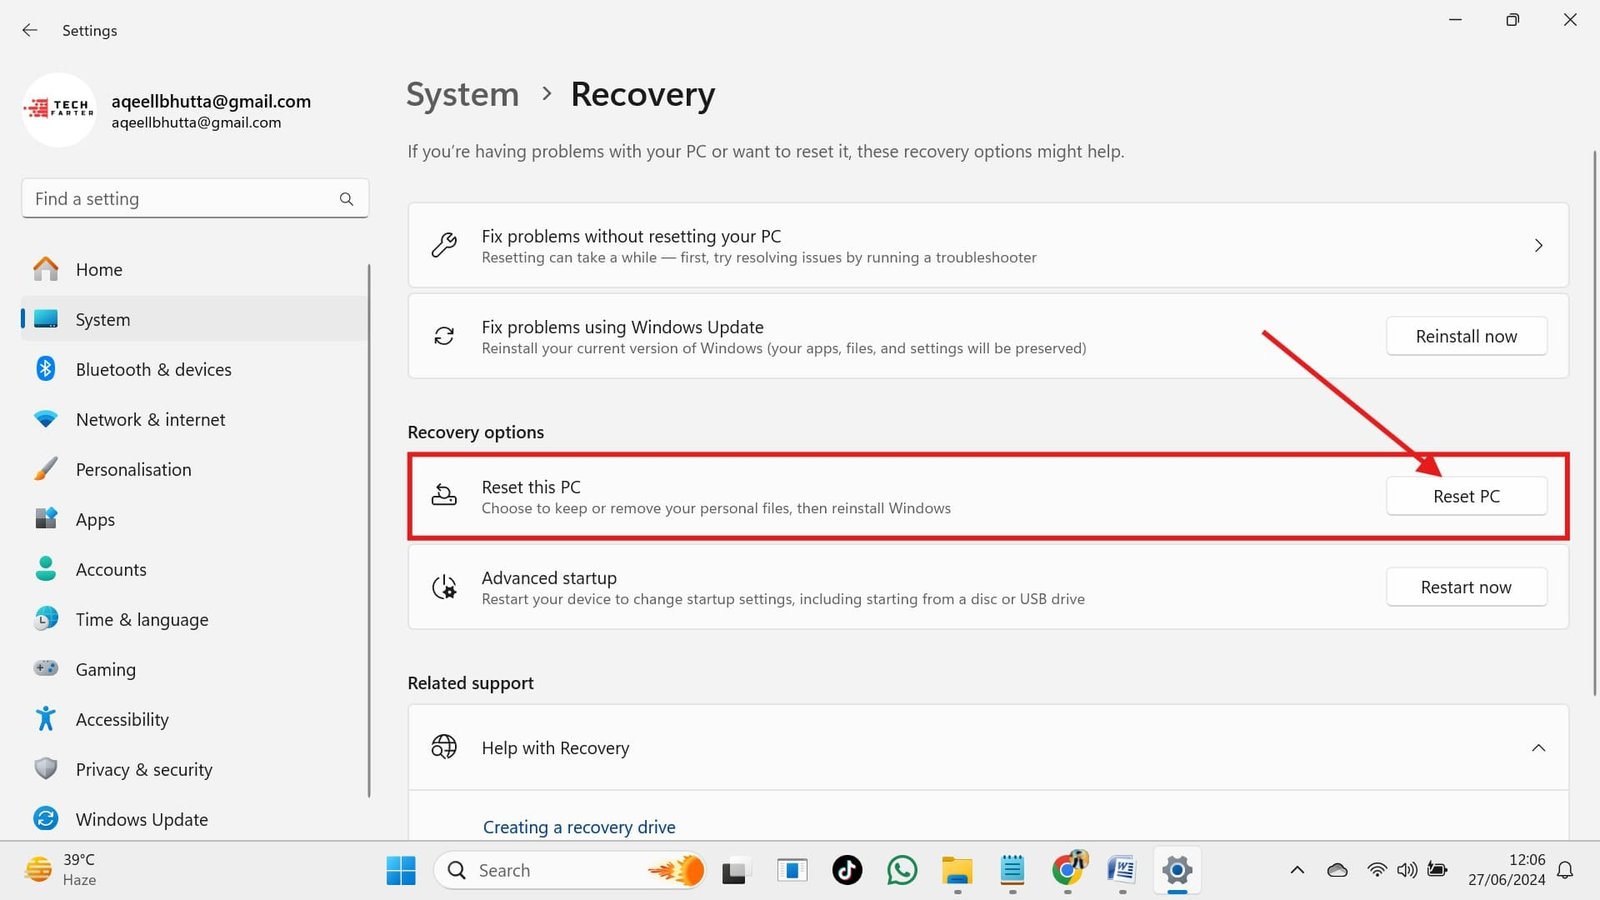This screenshot has width=1600, height=900.
Task: Launch Microsoft Word from the taskbar
Action: pos(1121,870)
